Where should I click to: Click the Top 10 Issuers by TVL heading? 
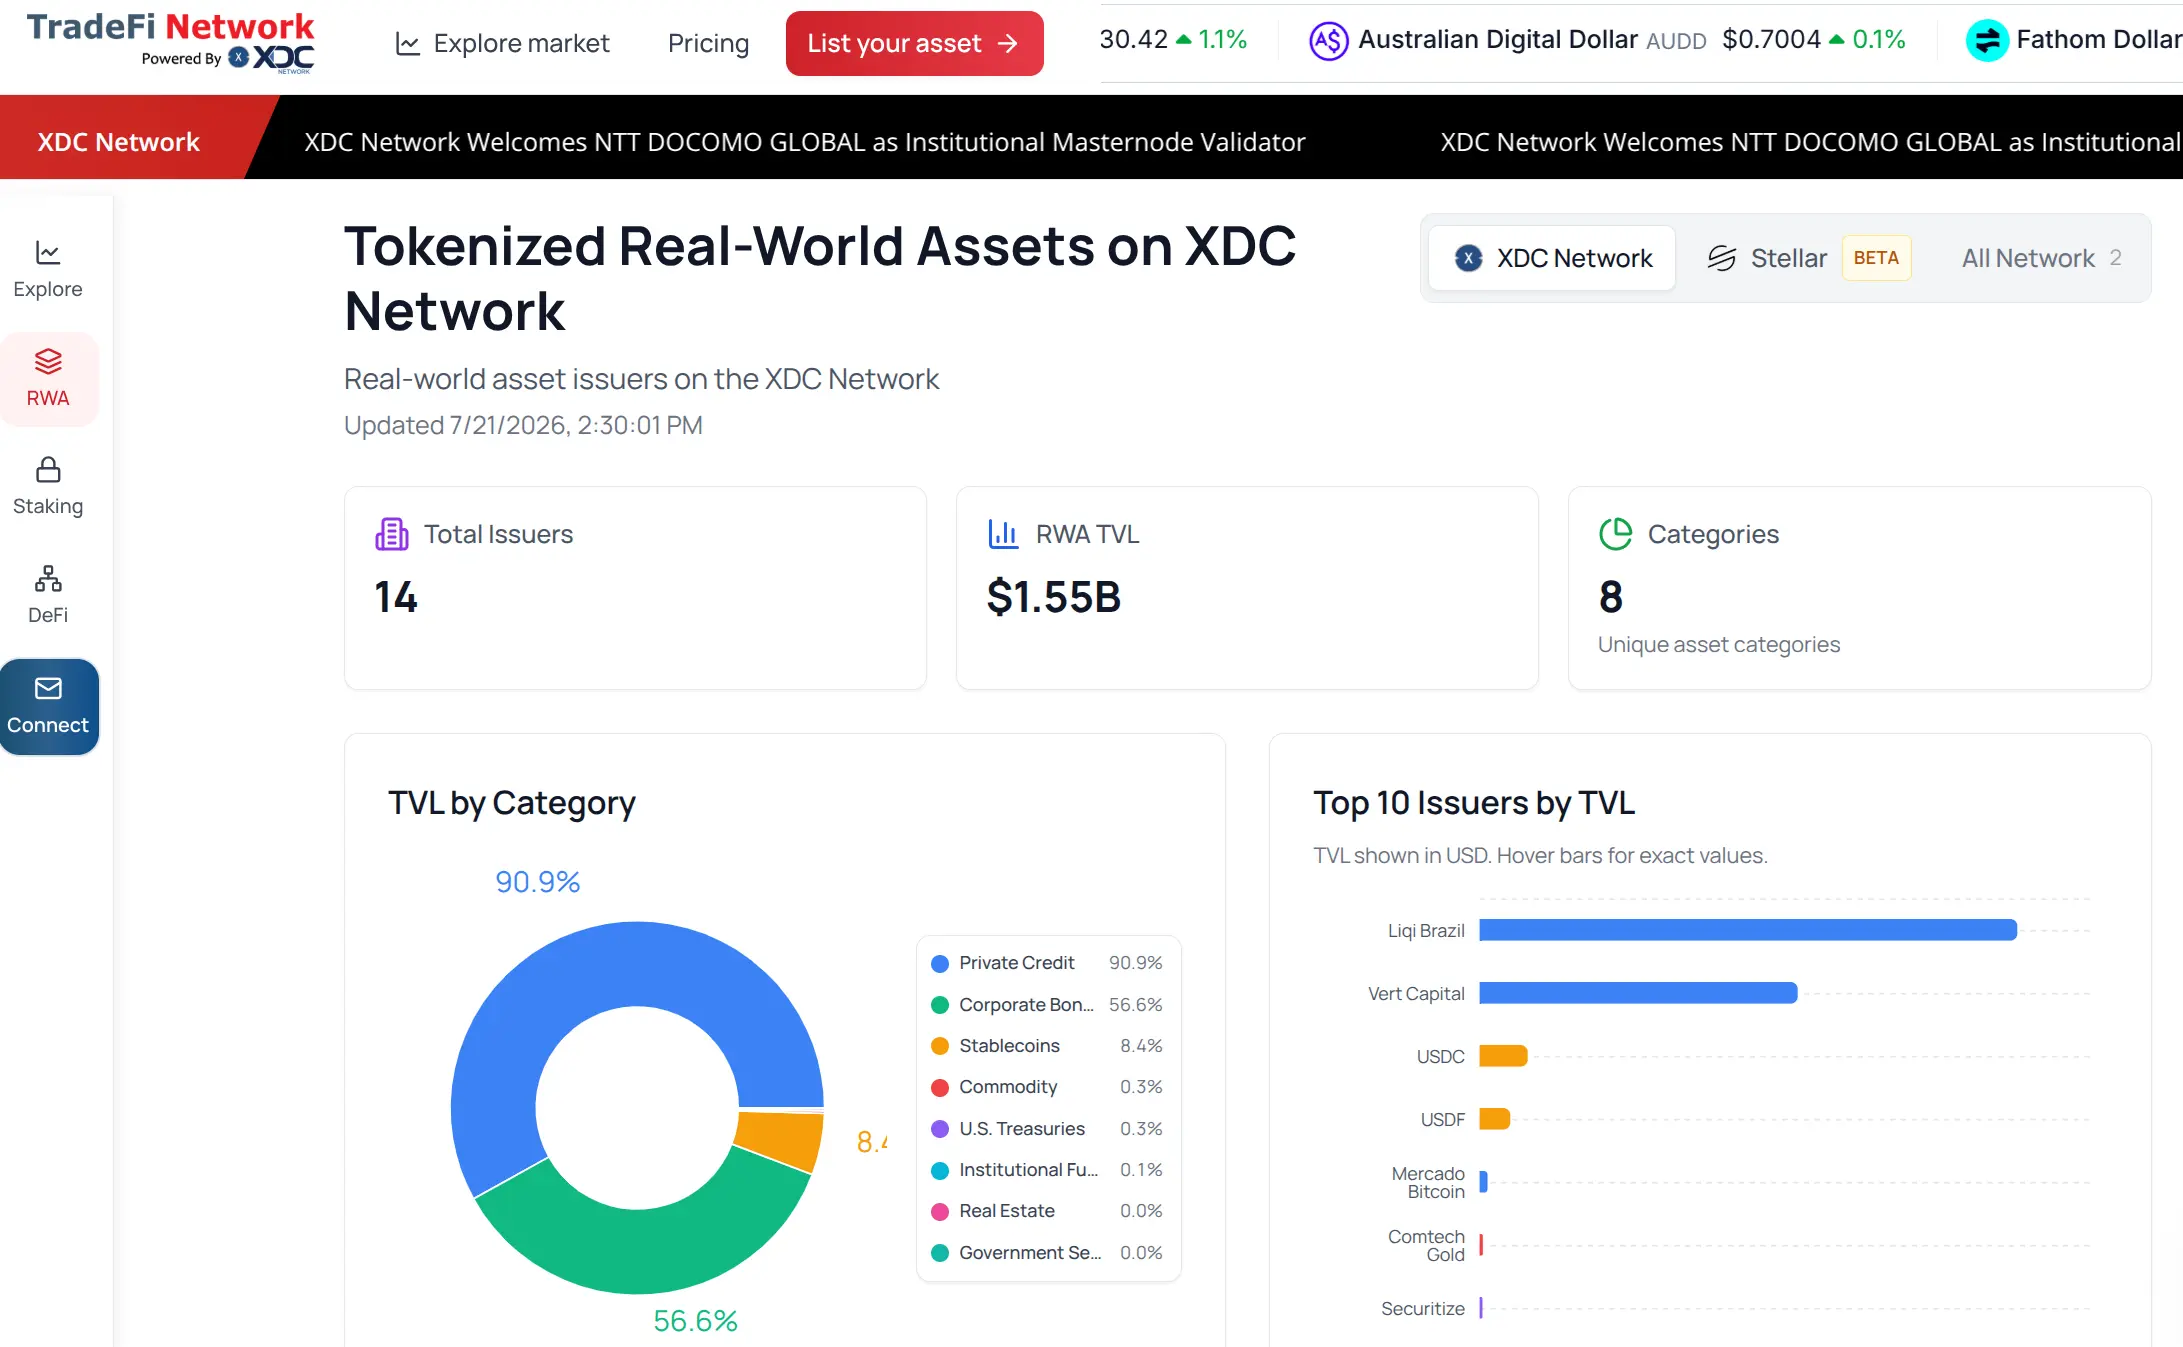1474,803
